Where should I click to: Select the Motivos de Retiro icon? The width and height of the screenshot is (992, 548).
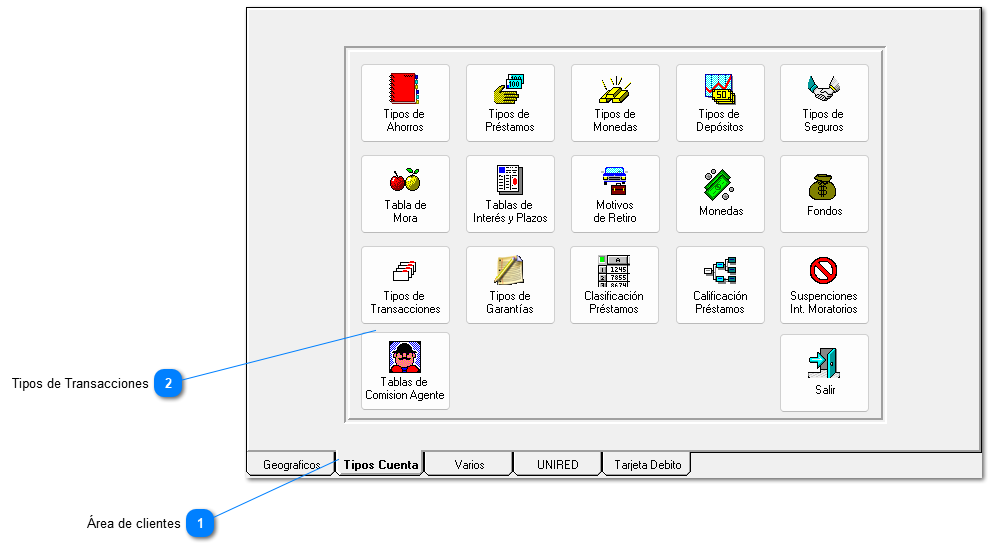coord(615,194)
